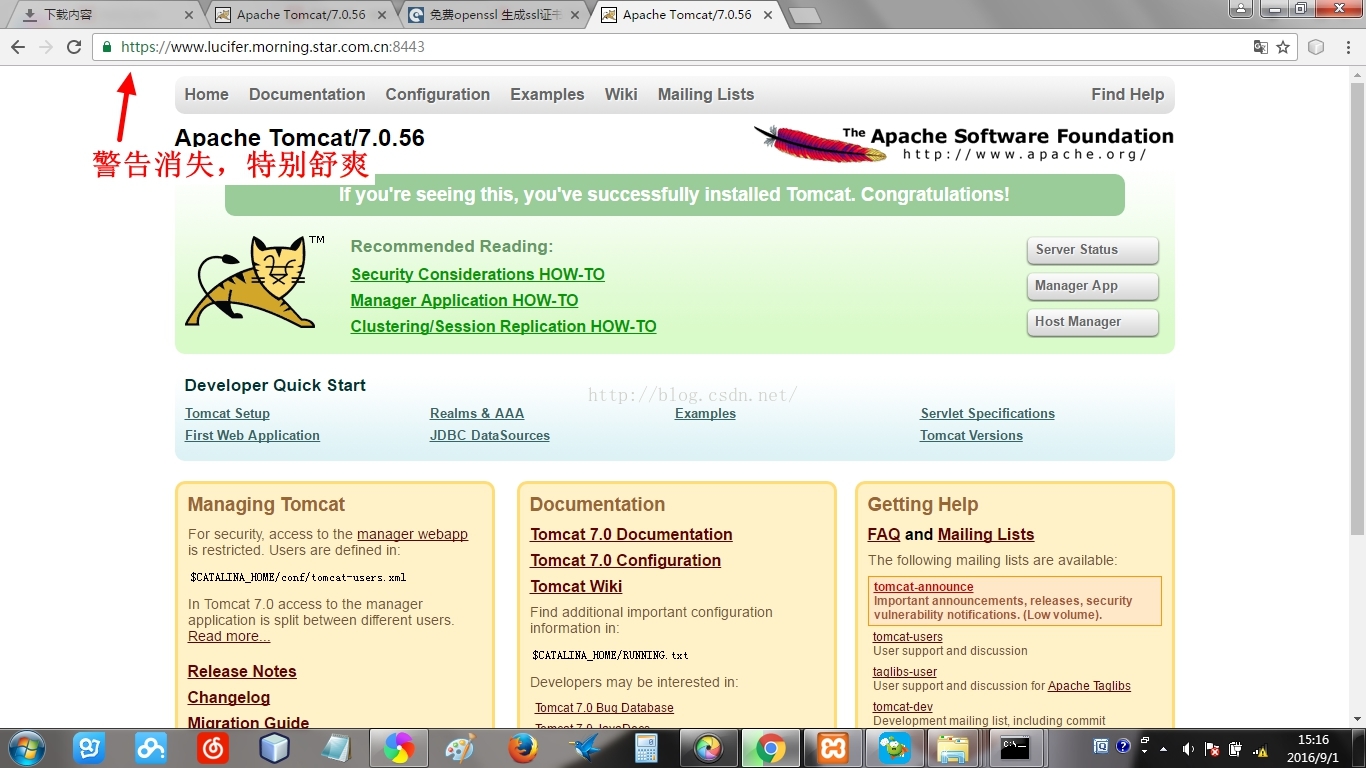This screenshot has width=1366, height=768.
Task: Open Configuration in the Tomcat nav bar
Action: (437, 94)
